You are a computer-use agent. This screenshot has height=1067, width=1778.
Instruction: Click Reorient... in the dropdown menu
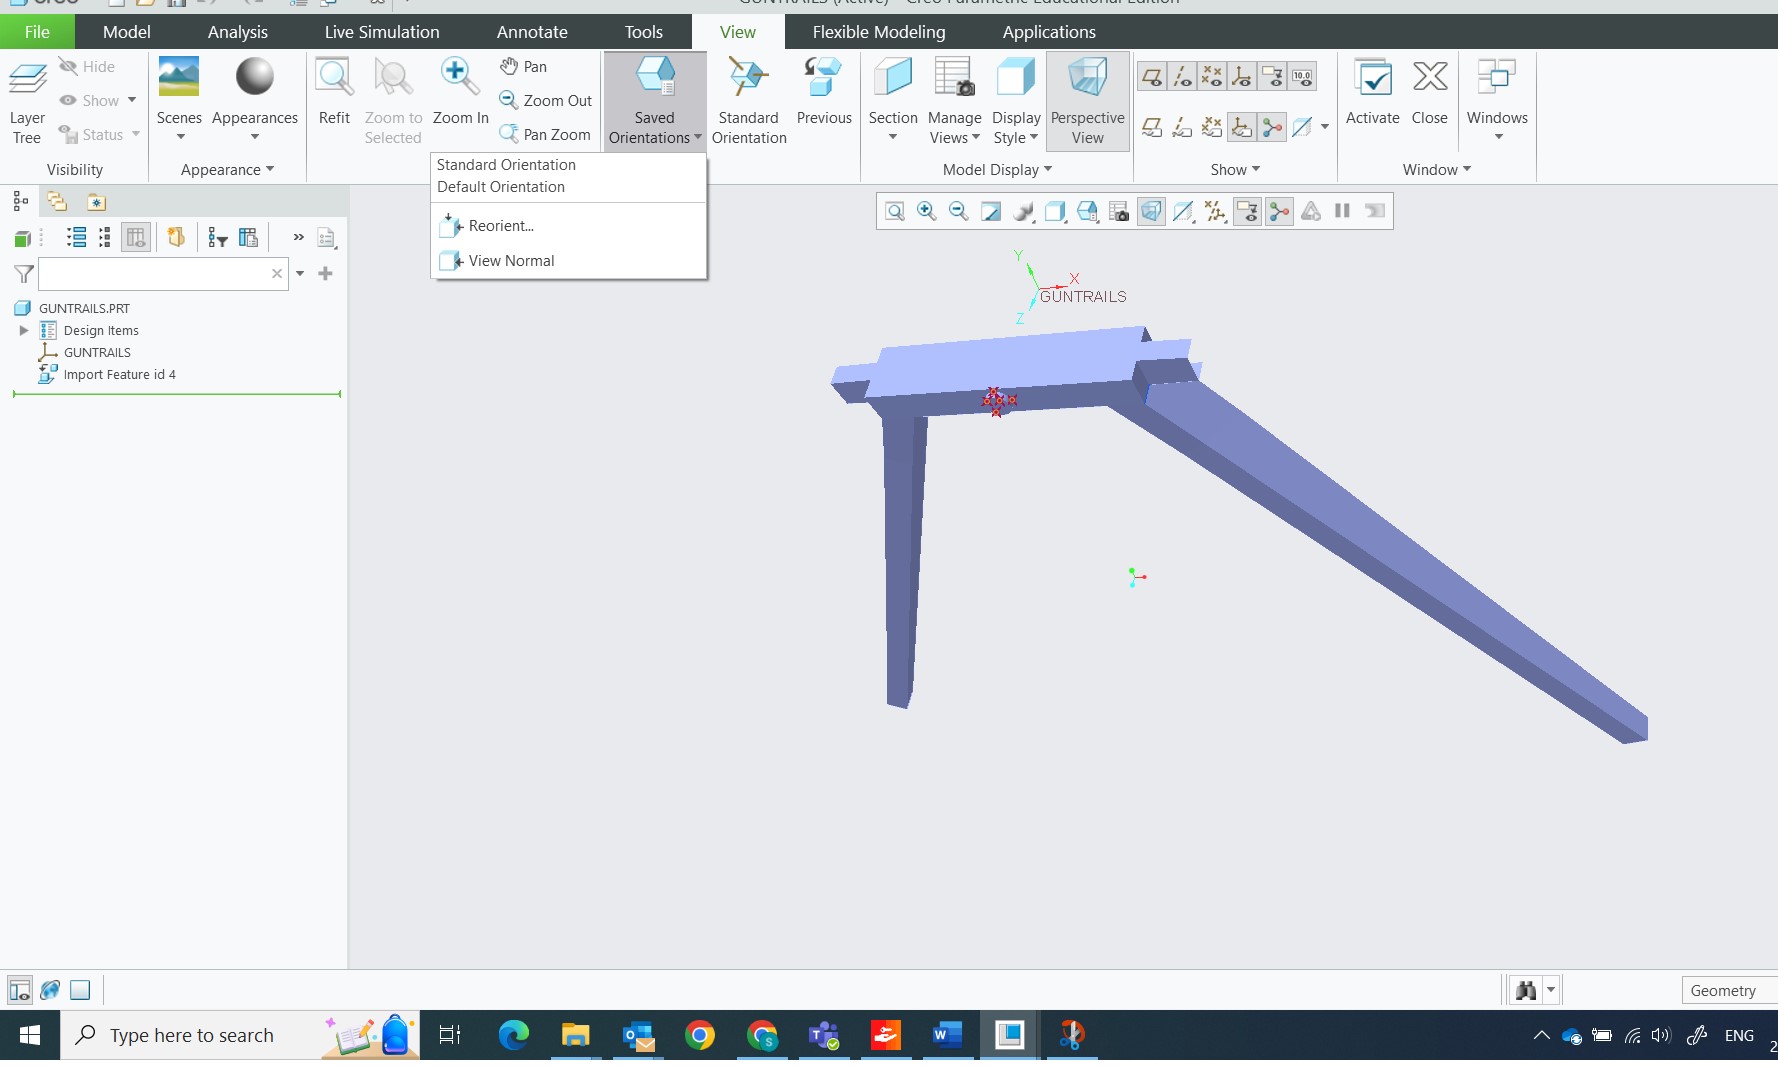click(x=501, y=226)
